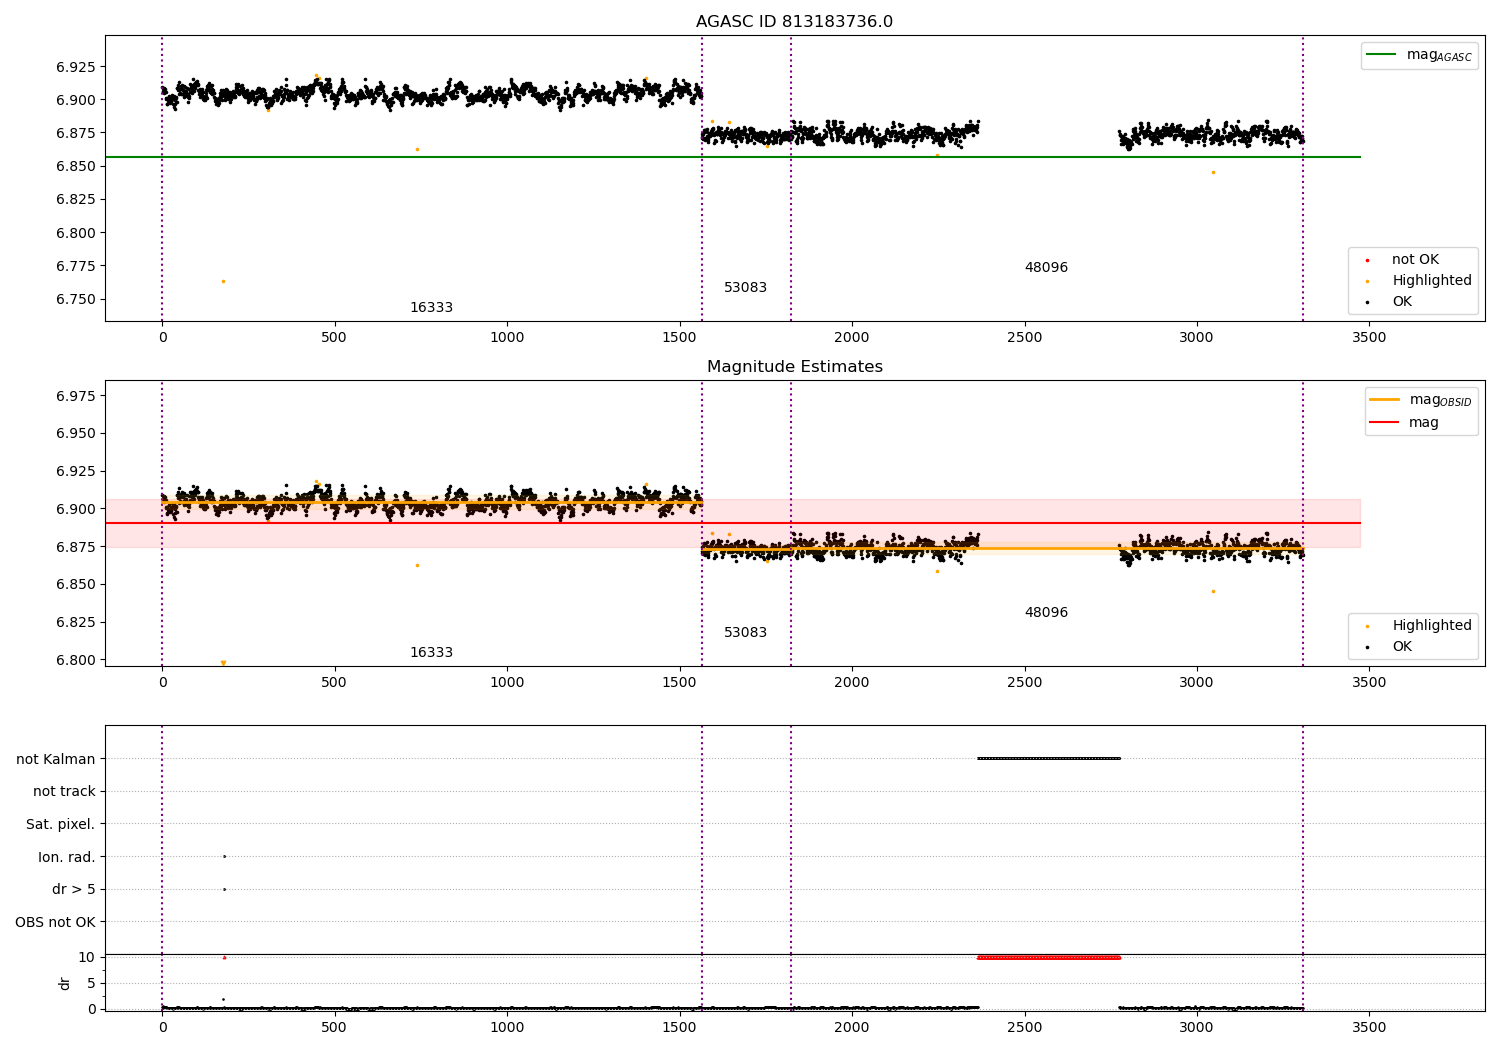This screenshot has width=1500, height=1050.
Task: Click obsid label 16333 in Magnitude Estimates plot
Action: tap(431, 653)
